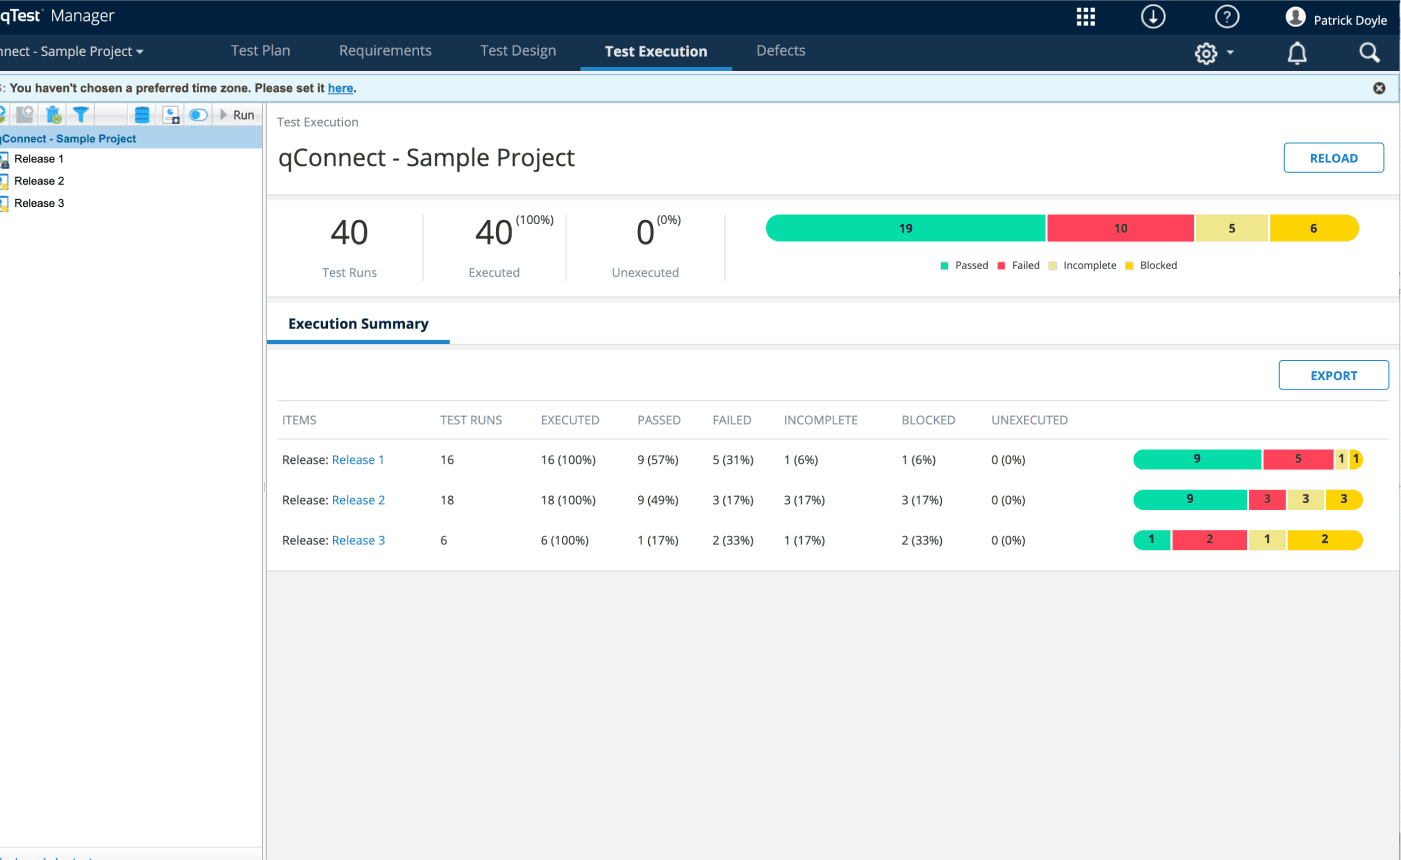
Task: Click the Incomplete 5 bar segment
Action: pyautogui.click(x=1232, y=228)
